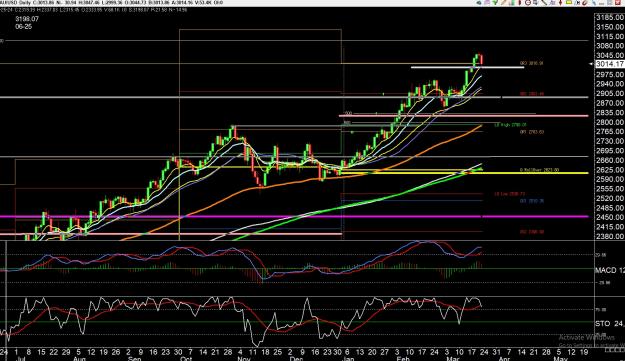Select the yellow horizontal line near 2615
Viewport: 625px width, 361px height.
pos(465,173)
